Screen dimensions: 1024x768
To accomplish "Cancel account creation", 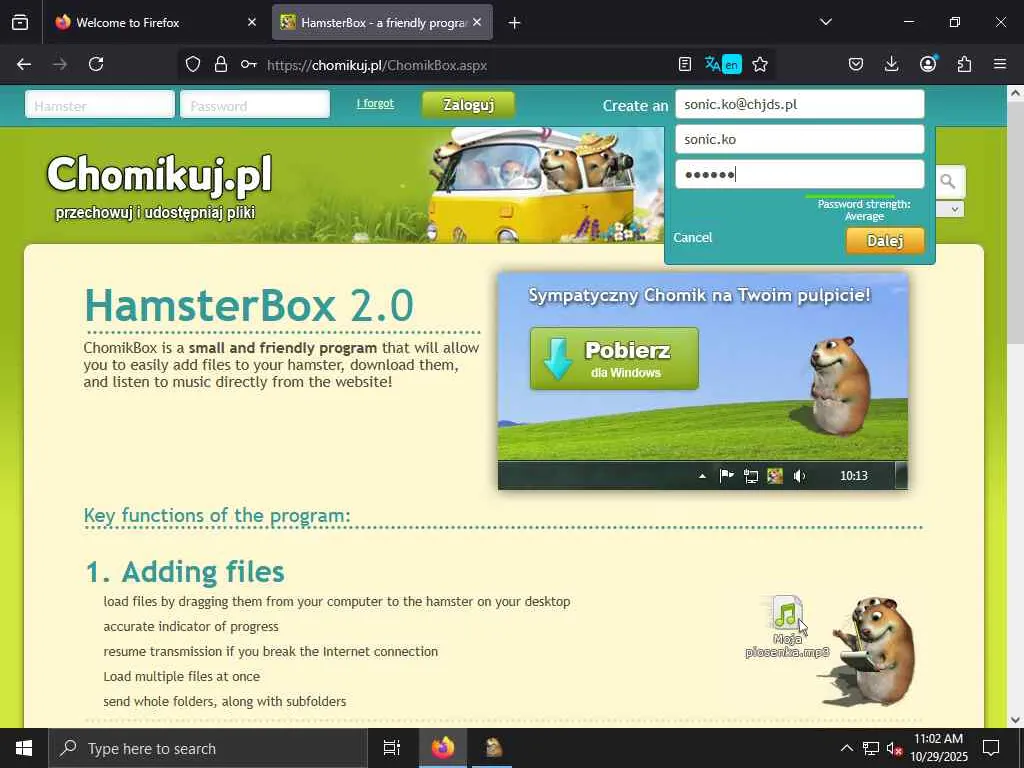I will click(x=692, y=238).
